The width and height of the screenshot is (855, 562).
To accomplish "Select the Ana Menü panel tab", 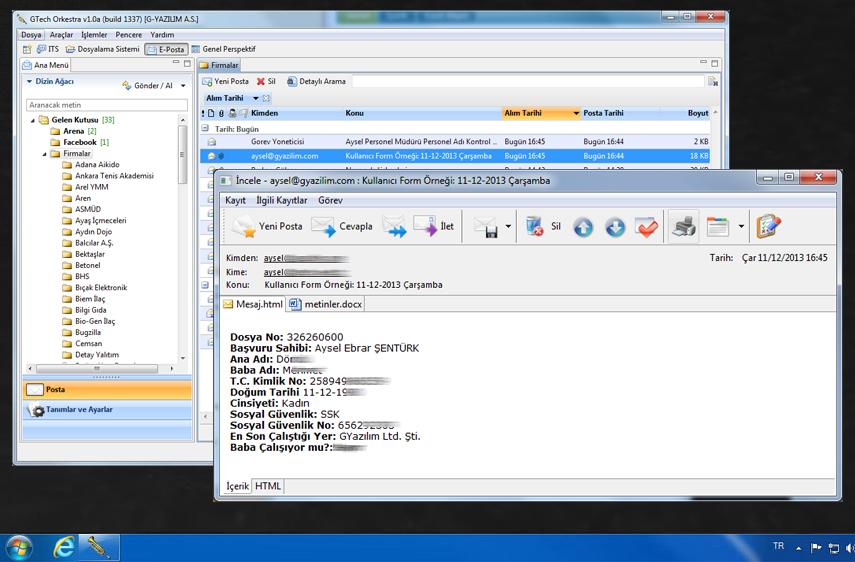I will 46,65.
